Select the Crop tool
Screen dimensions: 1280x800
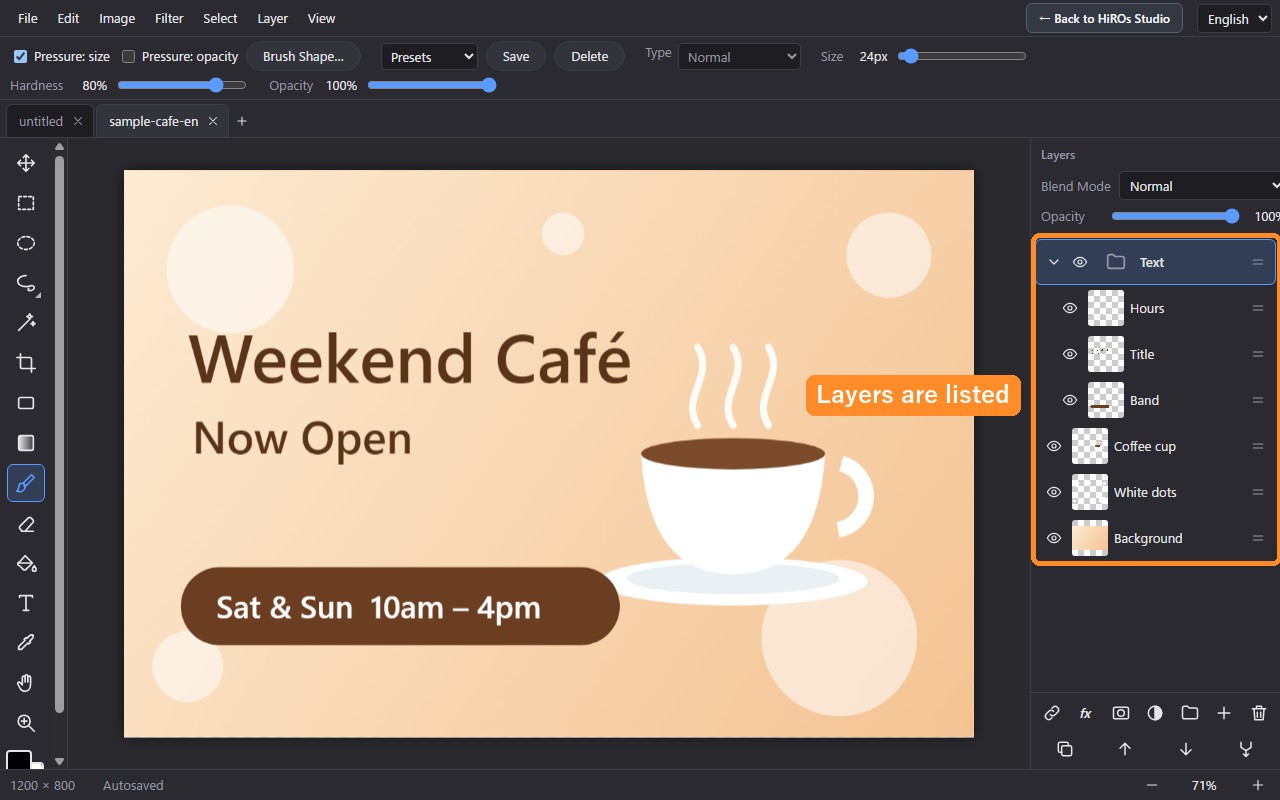coord(26,363)
